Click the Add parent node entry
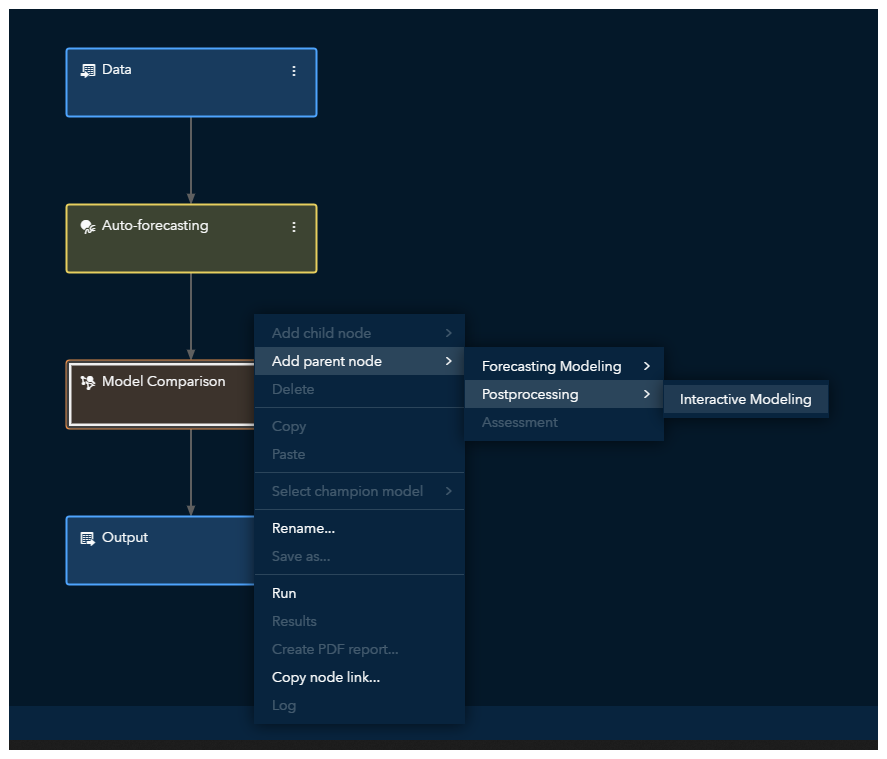The height and width of the screenshot is (759, 887). (327, 361)
